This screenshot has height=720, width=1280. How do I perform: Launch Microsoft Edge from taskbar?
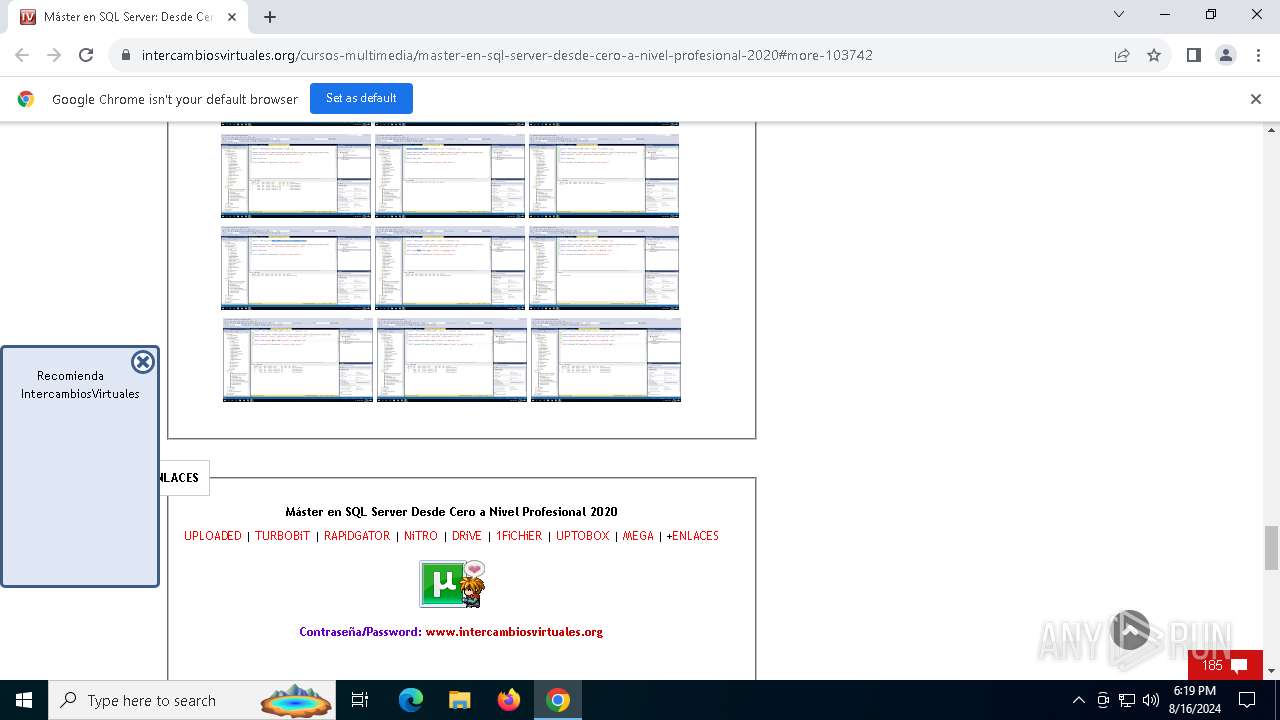click(411, 700)
